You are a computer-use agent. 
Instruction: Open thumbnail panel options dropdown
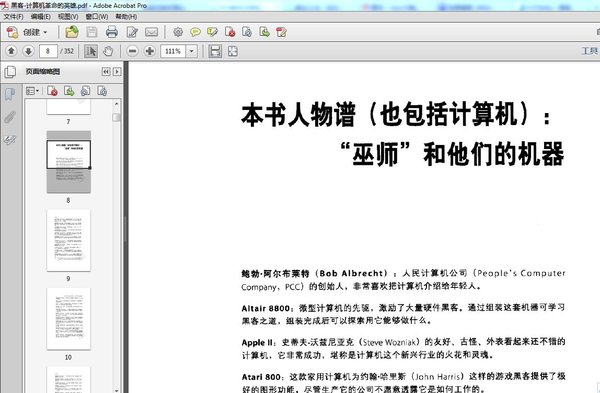[x=33, y=91]
